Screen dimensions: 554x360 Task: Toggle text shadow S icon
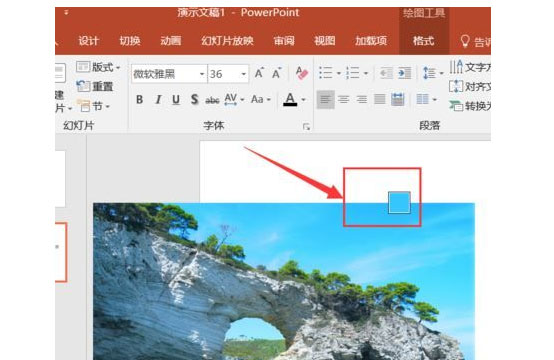pyautogui.click(x=194, y=100)
